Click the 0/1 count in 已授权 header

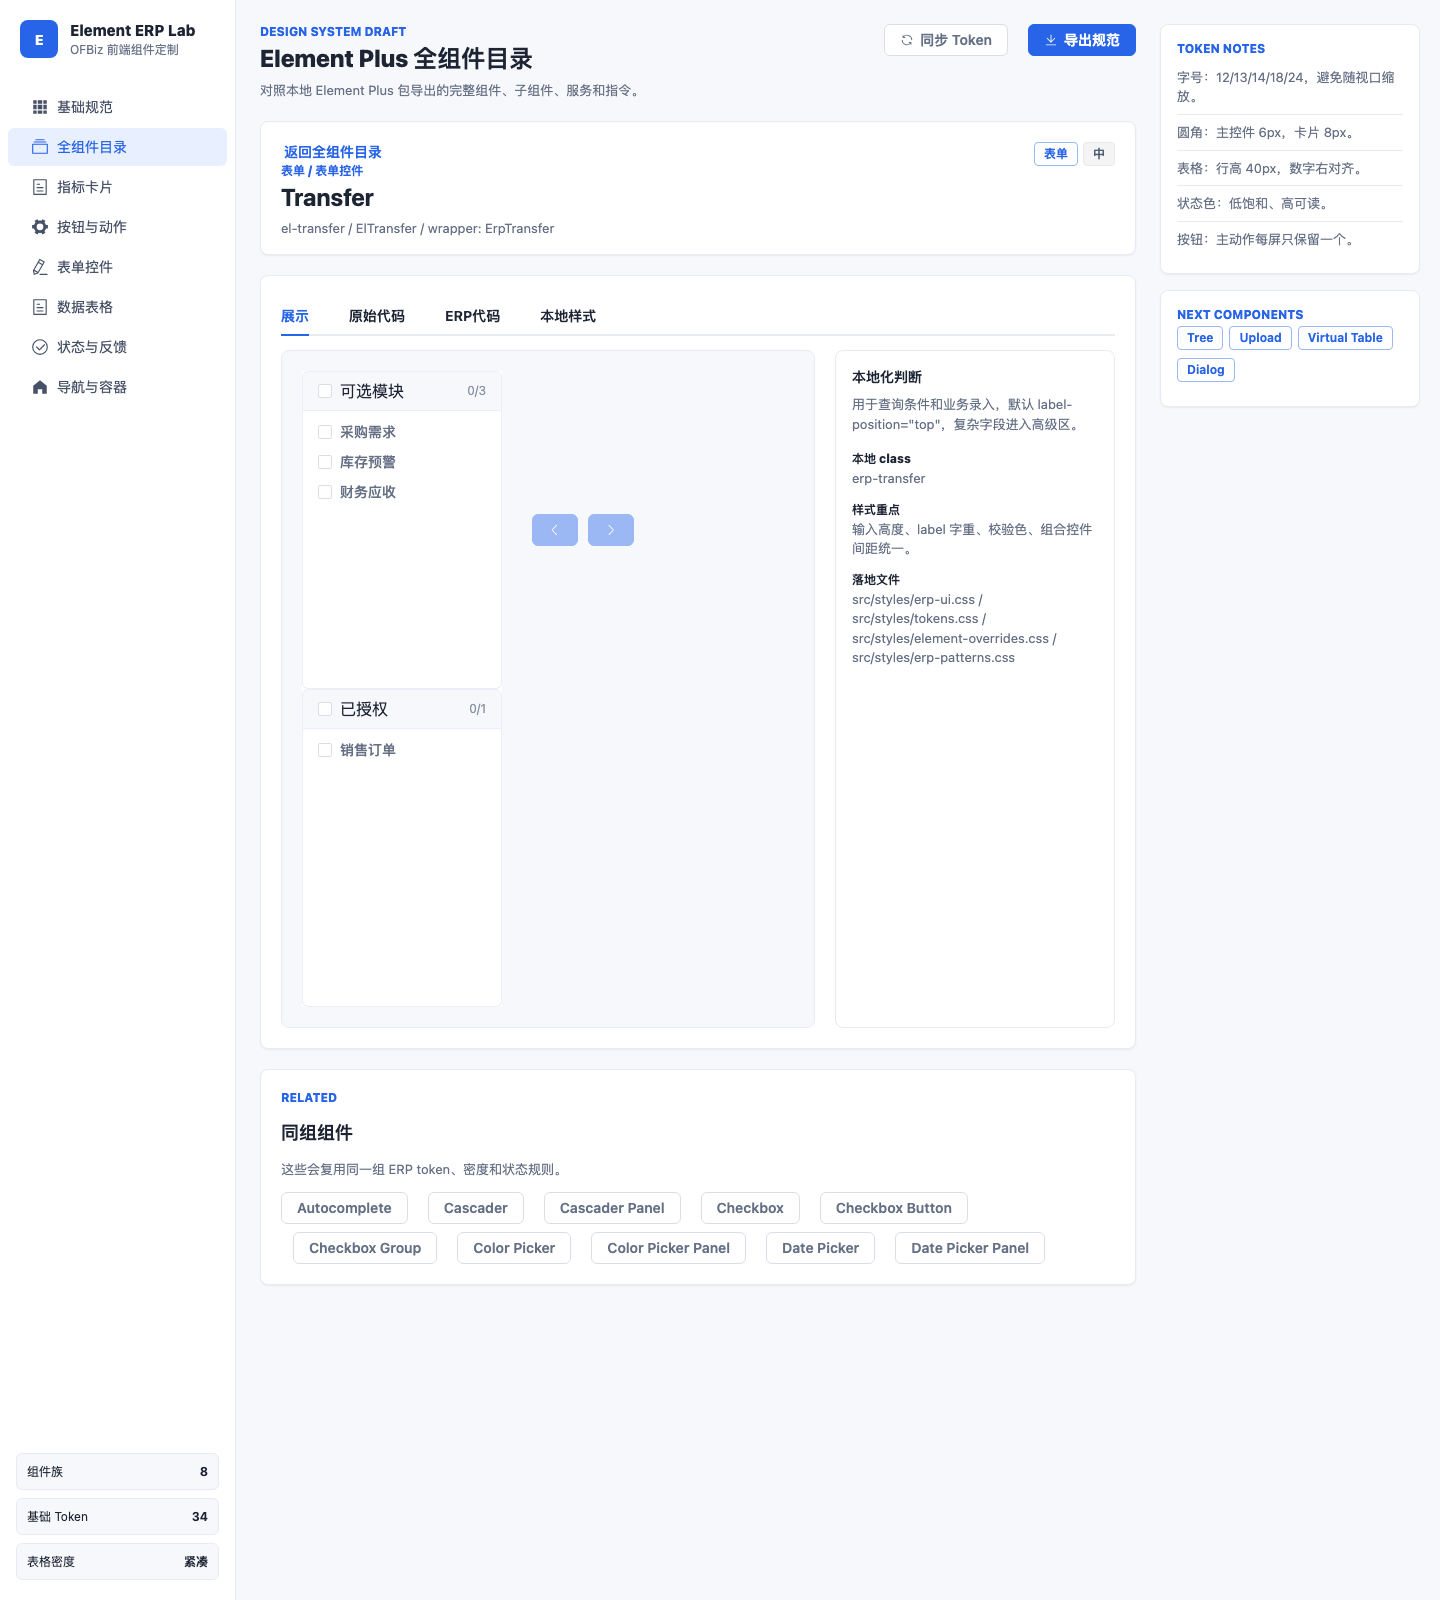click(x=478, y=709)
